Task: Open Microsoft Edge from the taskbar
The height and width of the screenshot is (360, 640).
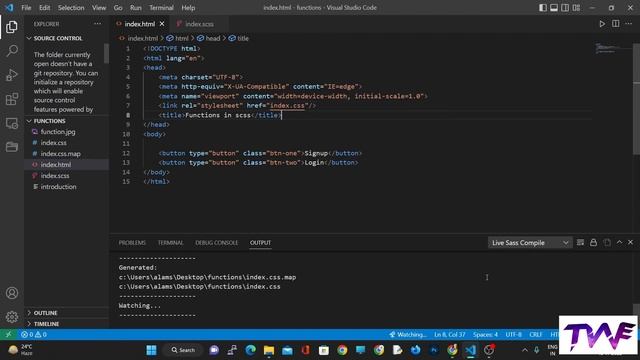Action: pos(251,350)
